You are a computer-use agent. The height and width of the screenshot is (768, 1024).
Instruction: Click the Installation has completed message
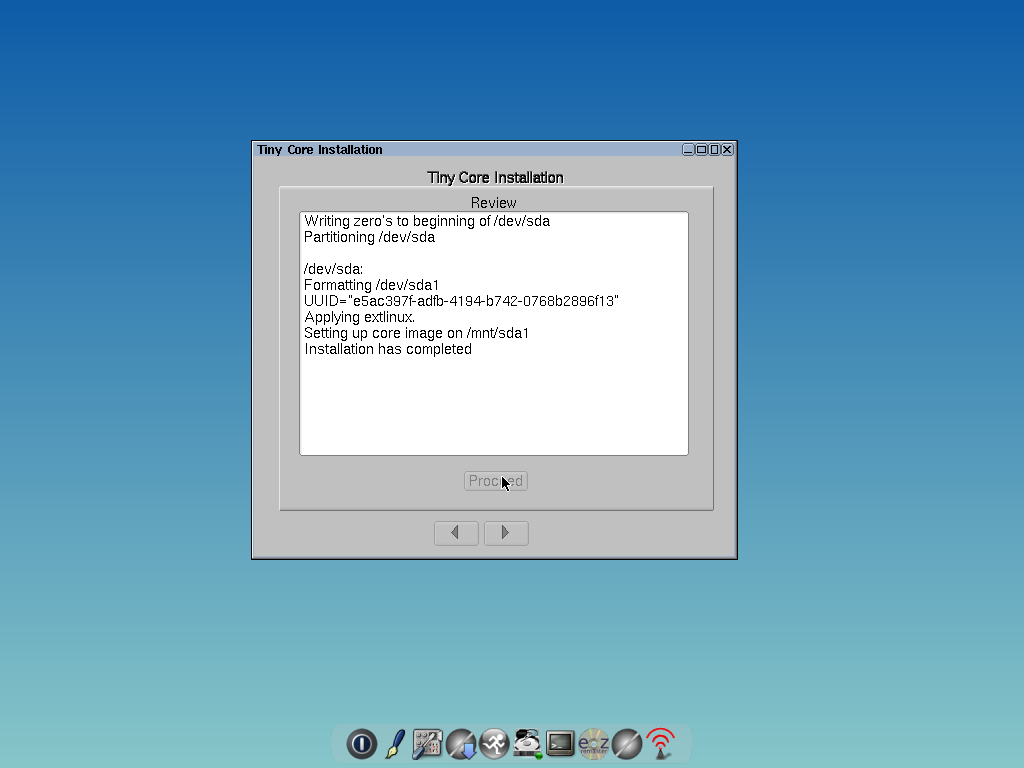[x=387, y=348]
